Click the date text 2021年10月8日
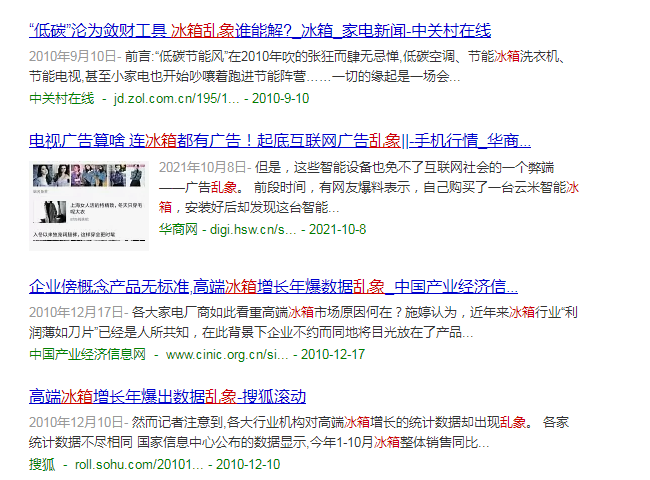 [203, 167]
